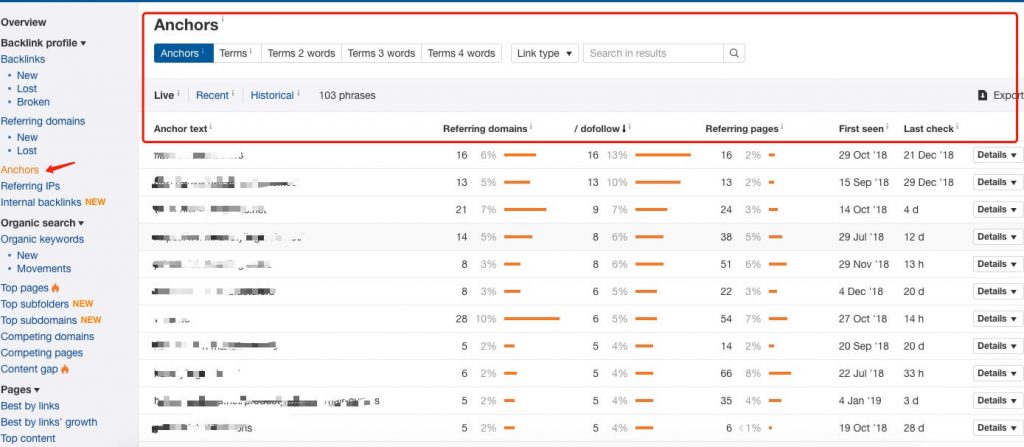Viewport: 1024px width, 447px height.
Task: Click the search magnifier icon button
Action: pyautogui.click(x=734, y=54)
